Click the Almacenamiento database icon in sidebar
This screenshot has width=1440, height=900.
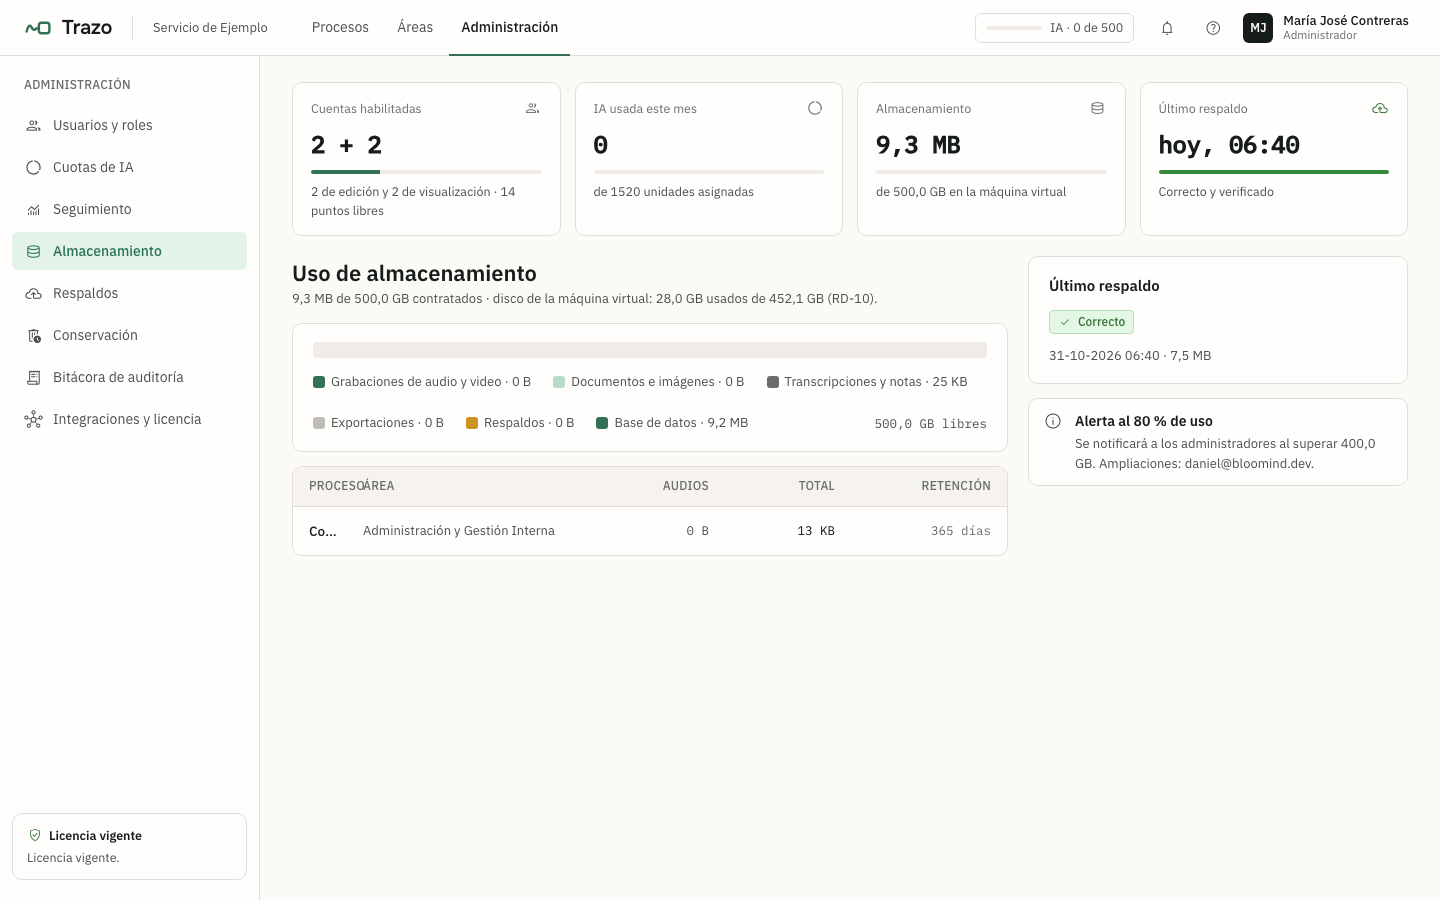pos(34,252)
